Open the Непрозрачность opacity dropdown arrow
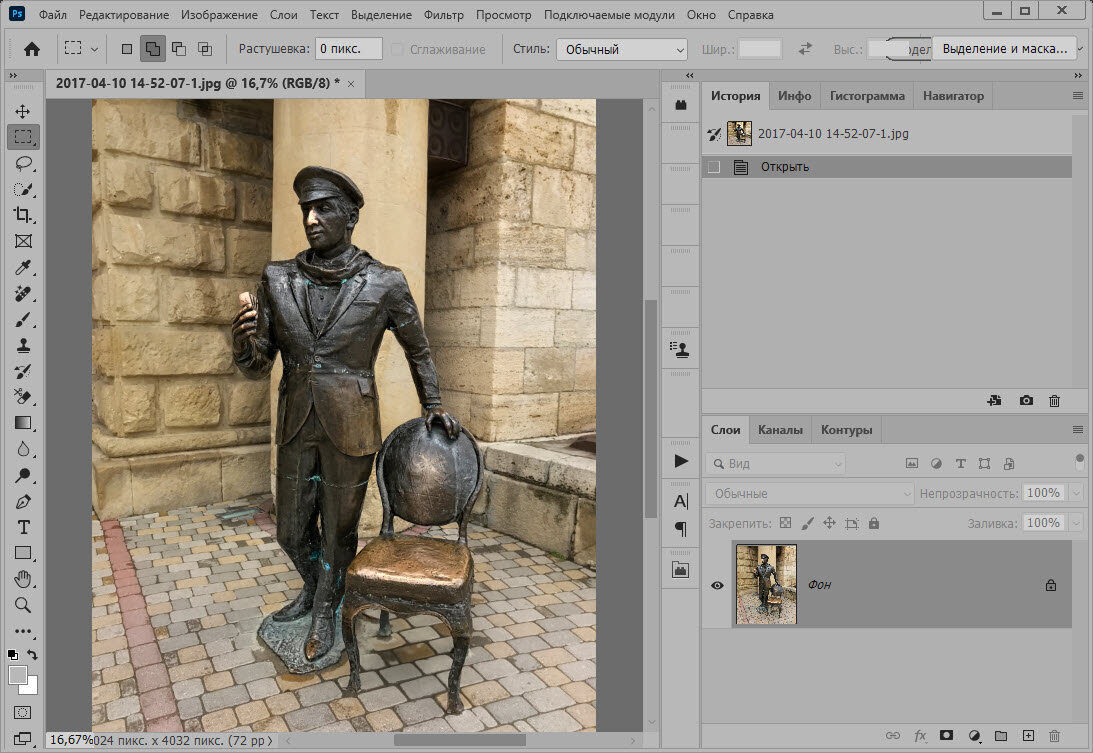The width and height of the screenshot is (1093, 753). click(1076, 493)
